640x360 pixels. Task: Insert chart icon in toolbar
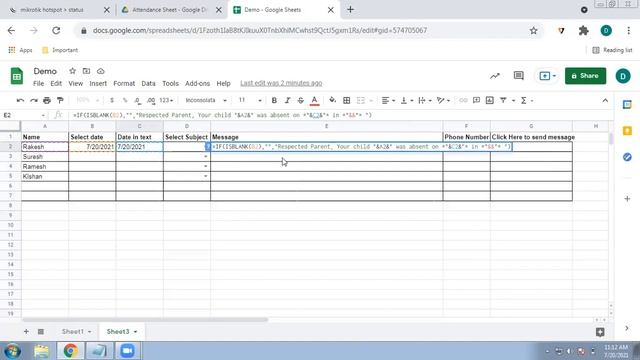pyautogui.click(x=490, y=100)
